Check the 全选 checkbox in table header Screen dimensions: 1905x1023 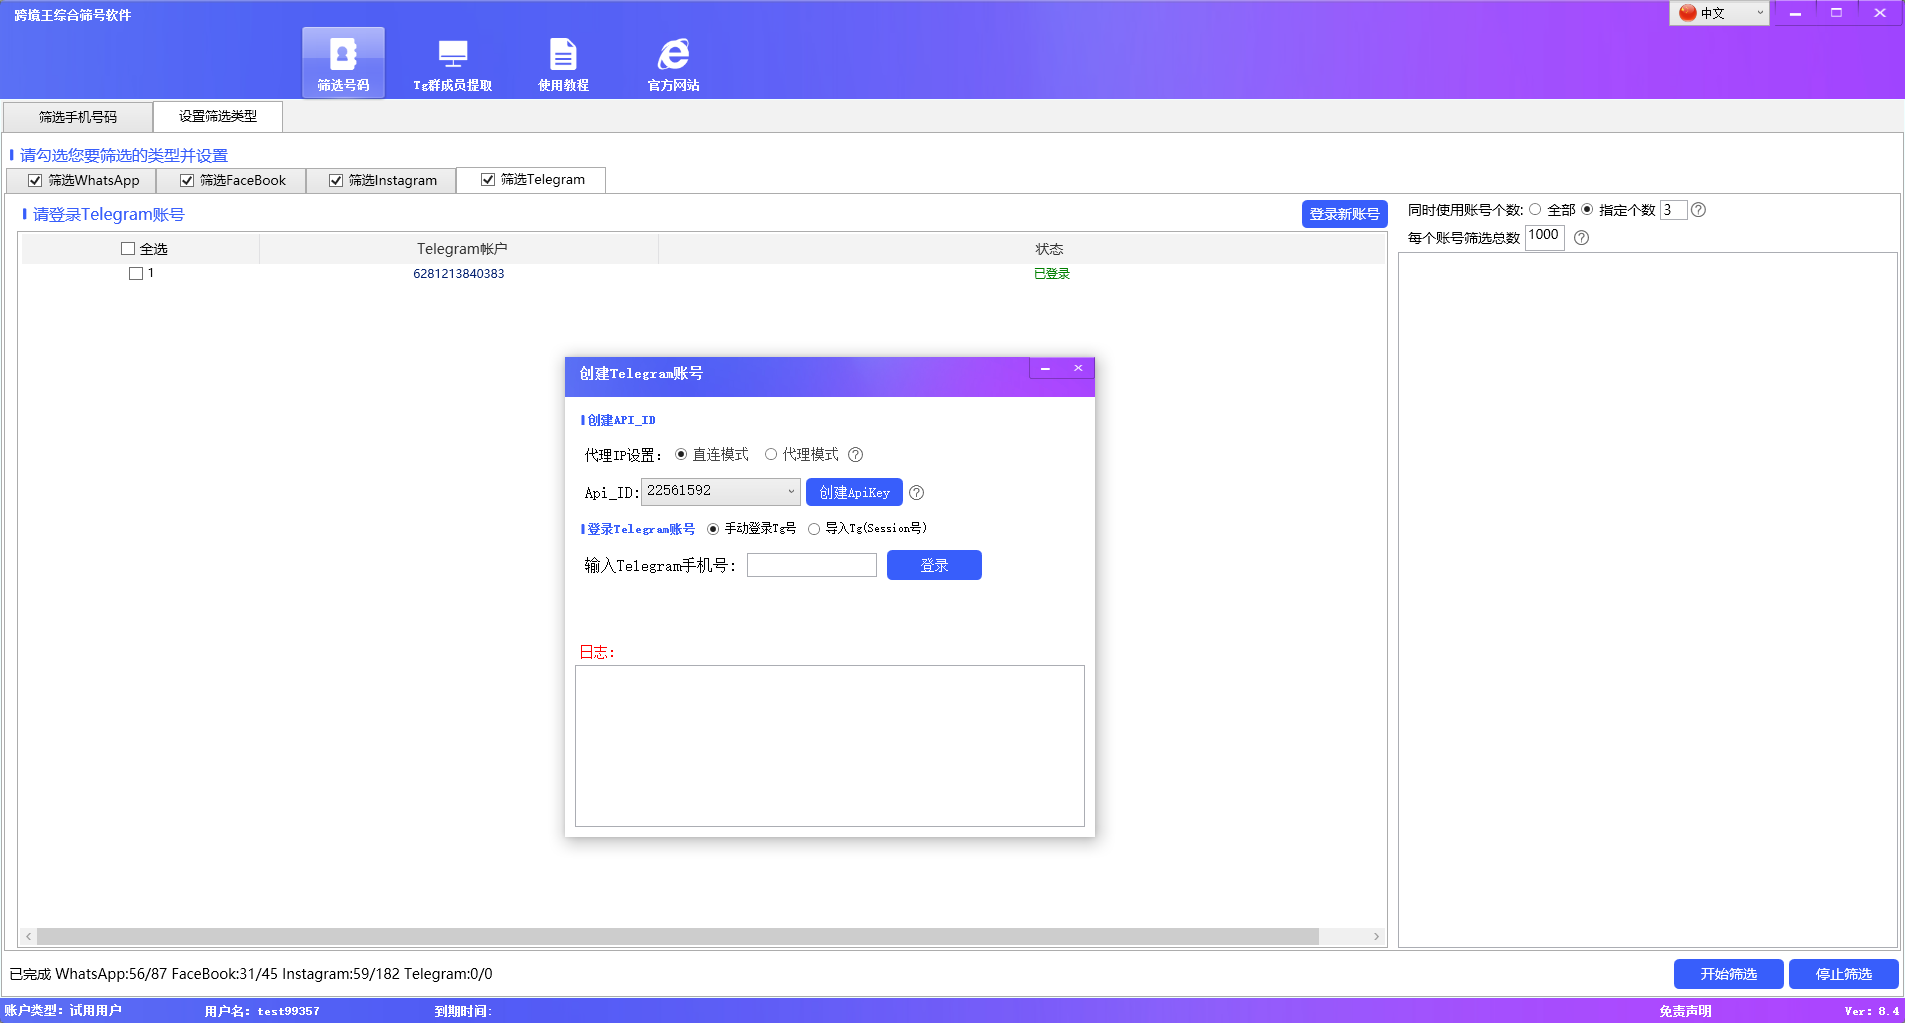tap(128, 249)
